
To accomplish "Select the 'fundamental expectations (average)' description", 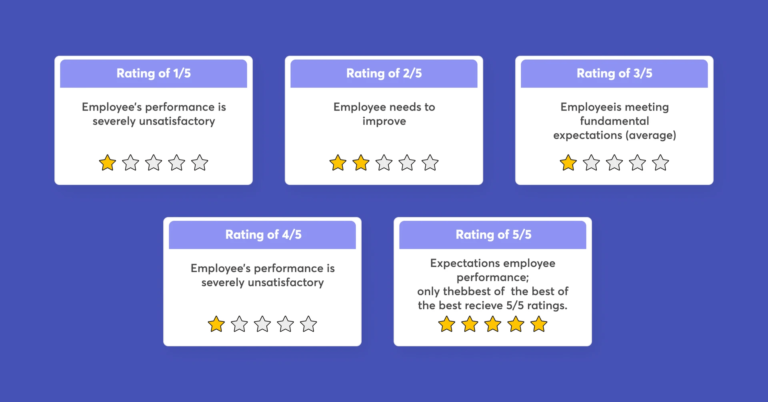I will (x=615, y=128).
